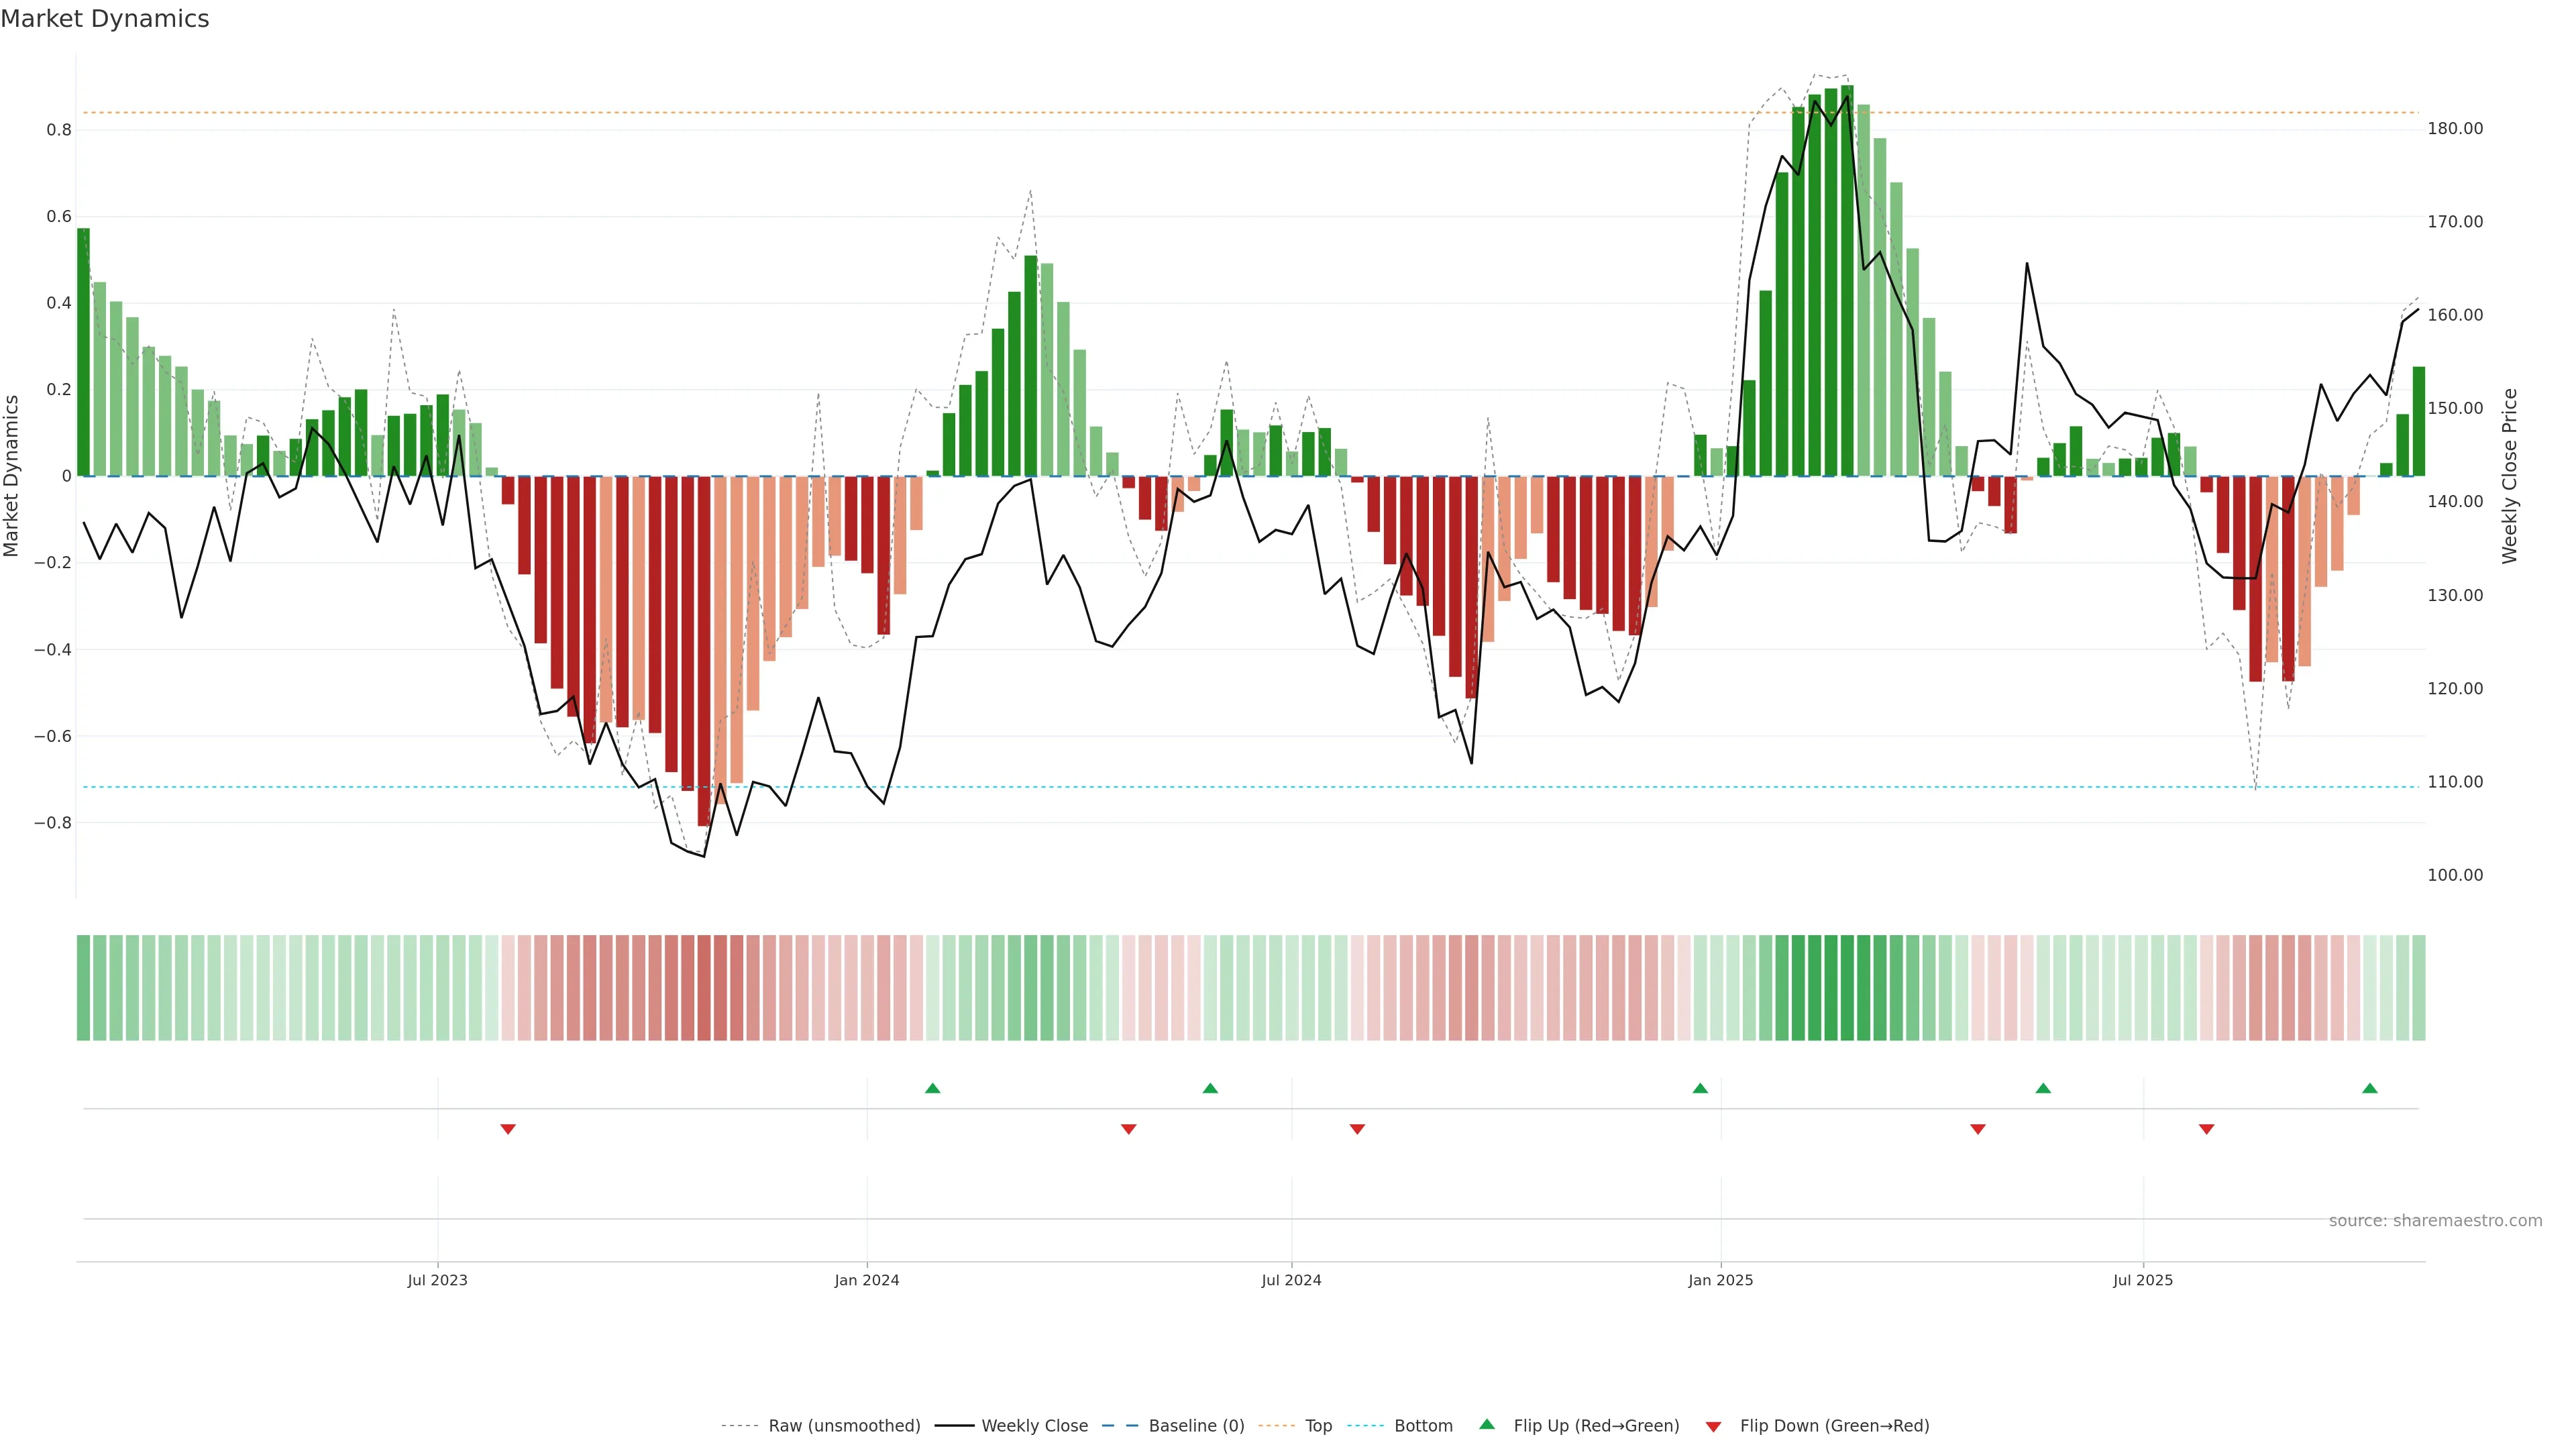This screenshot has width=2576, height=1449.
Task: Click the last red Flip Down marker after Jul 2025
Action: 2206,1129
